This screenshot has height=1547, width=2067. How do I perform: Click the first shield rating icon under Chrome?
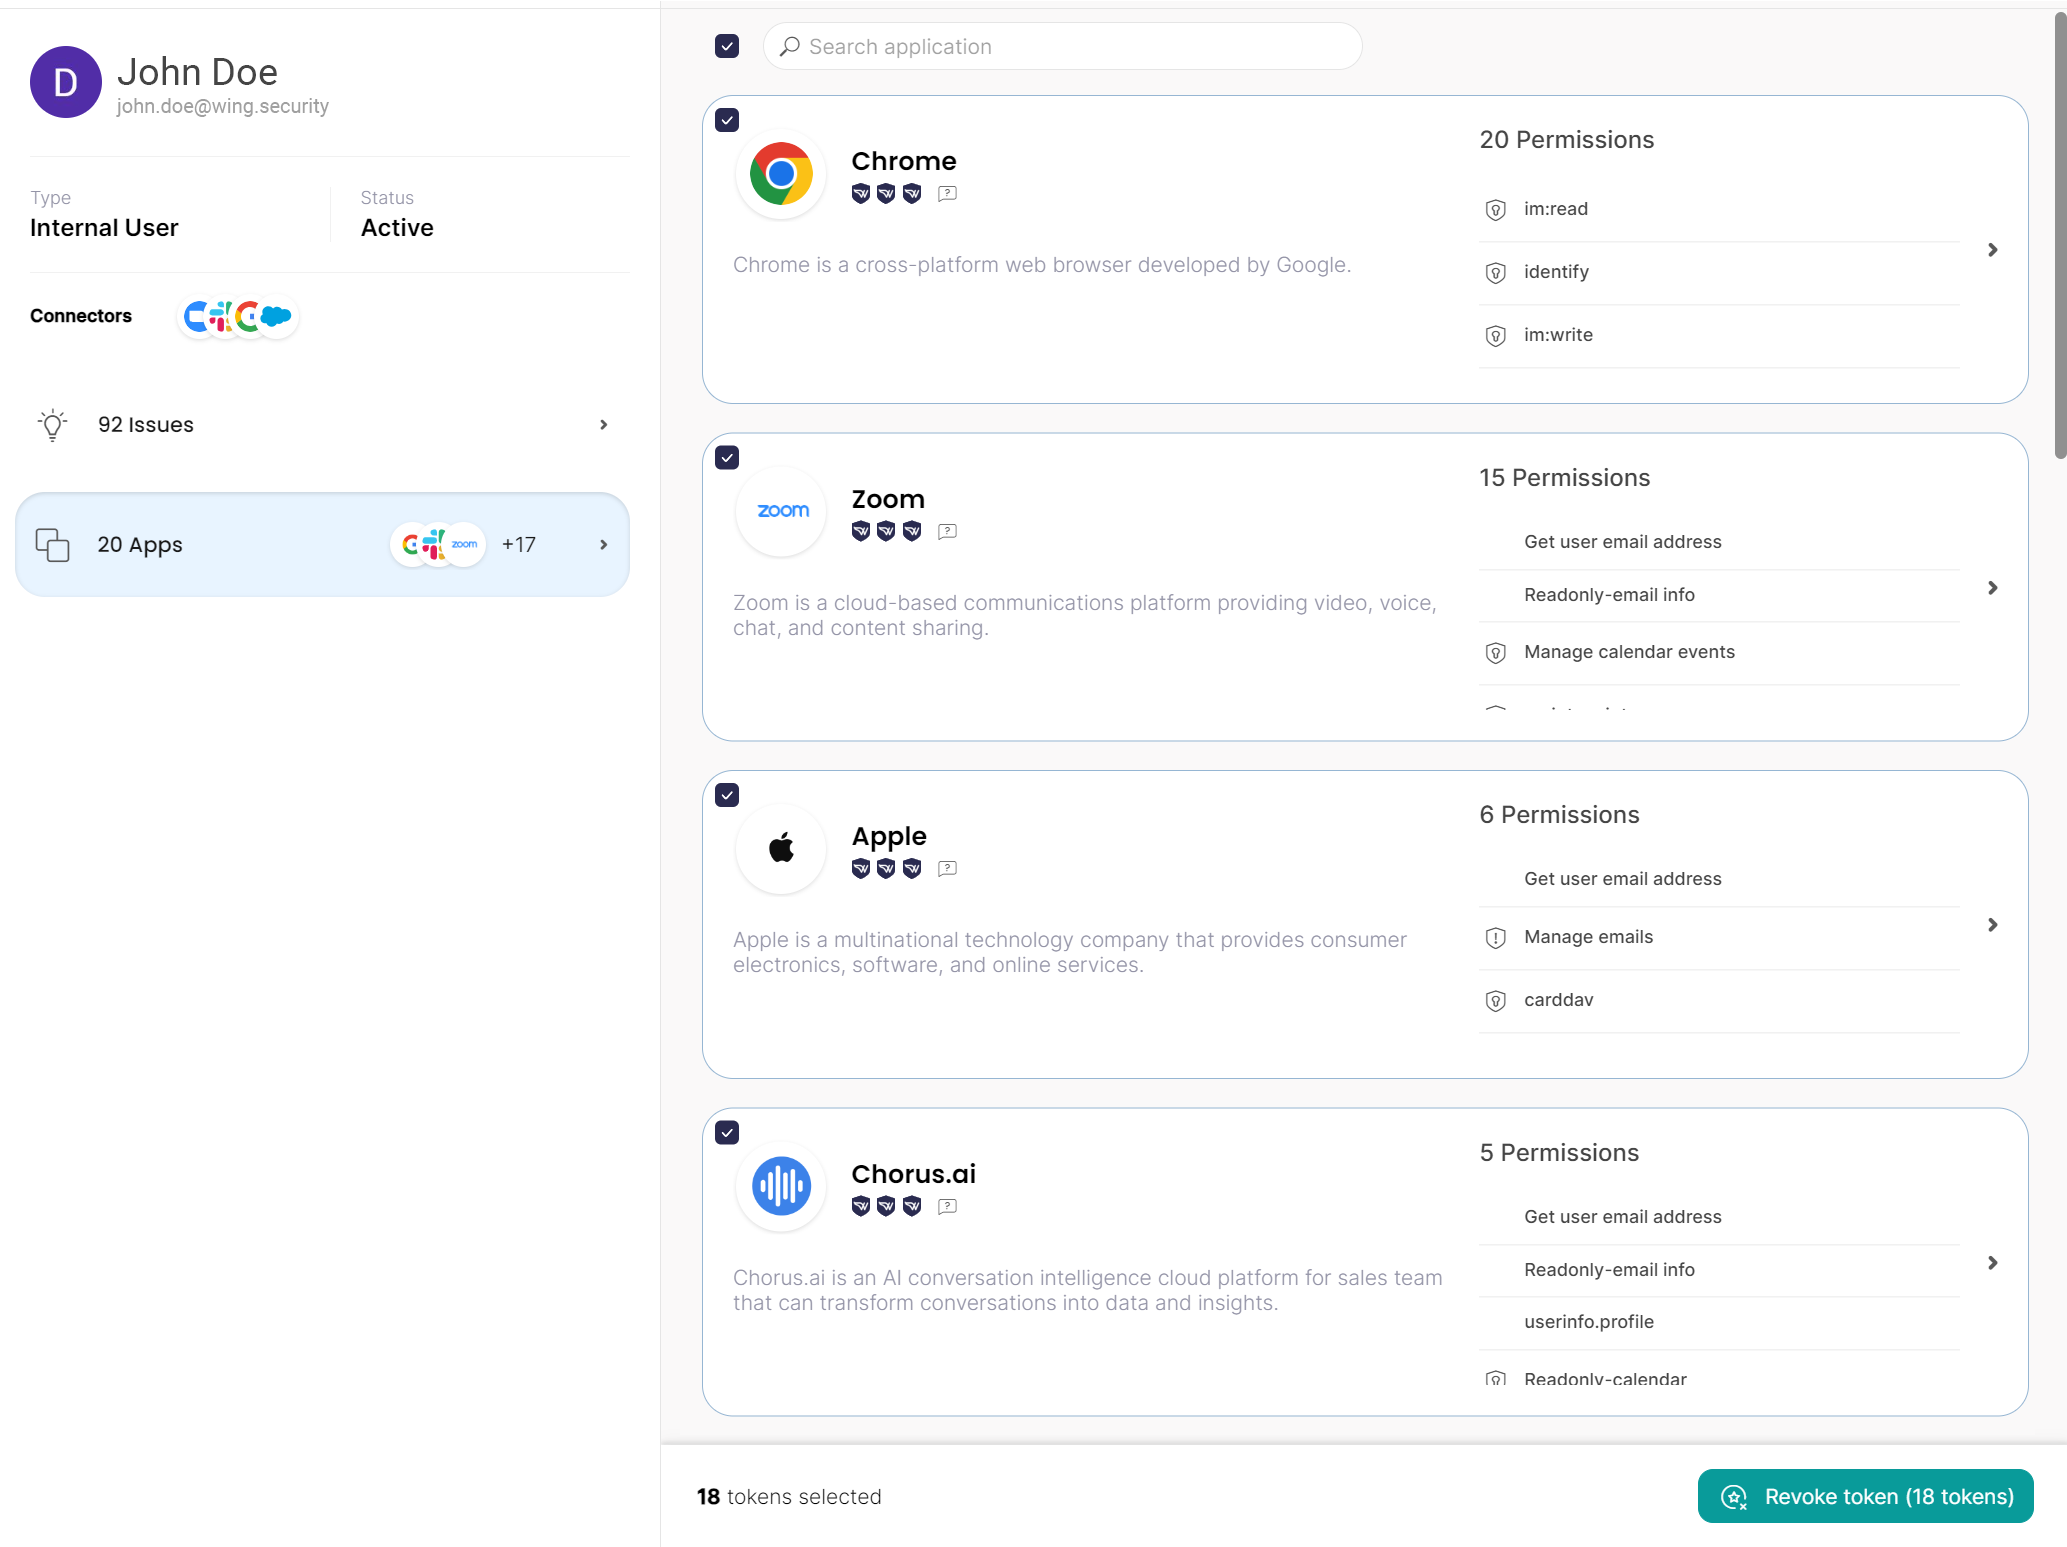point(861,194)
